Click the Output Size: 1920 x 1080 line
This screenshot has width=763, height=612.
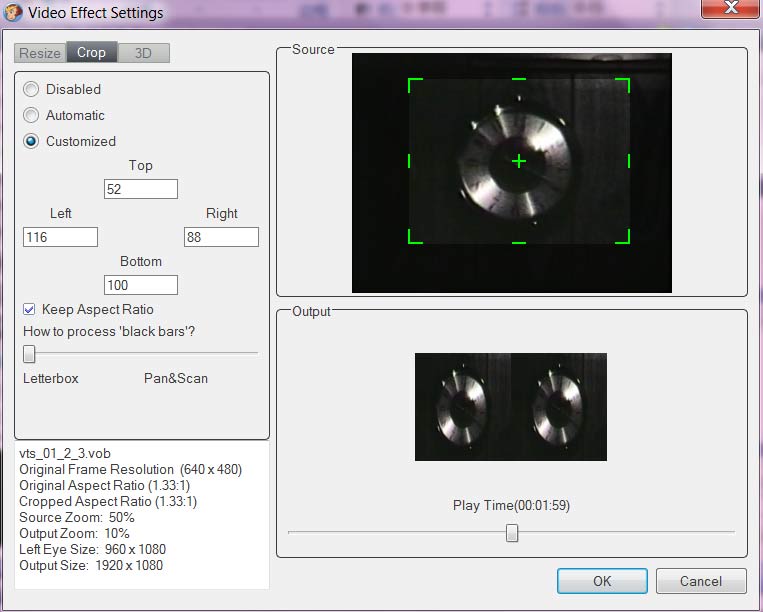91,565
